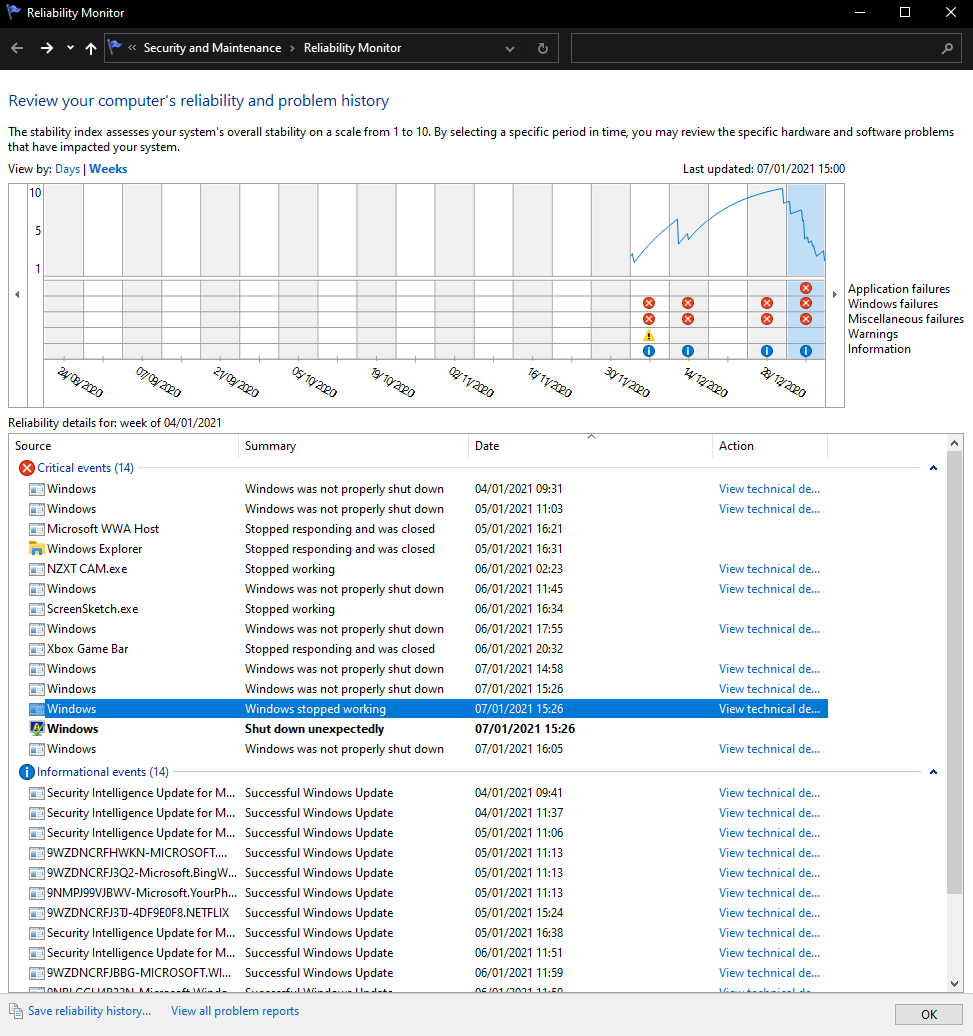Collapse the Informational events group
Screen dimensions: 973x1036
tap(933, 772)
